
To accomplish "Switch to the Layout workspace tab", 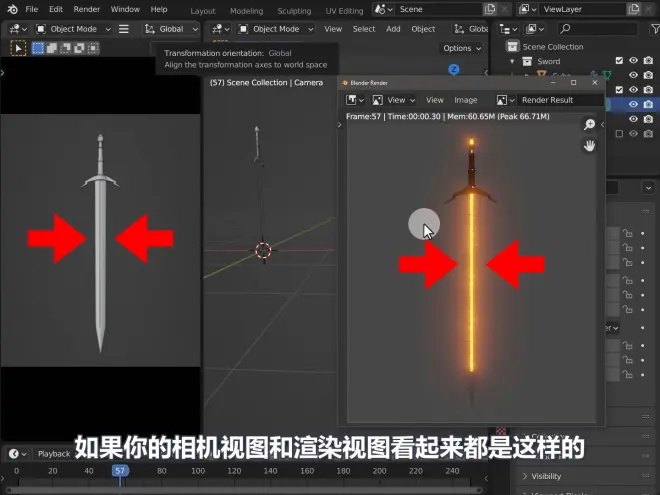I will [202, 11].
